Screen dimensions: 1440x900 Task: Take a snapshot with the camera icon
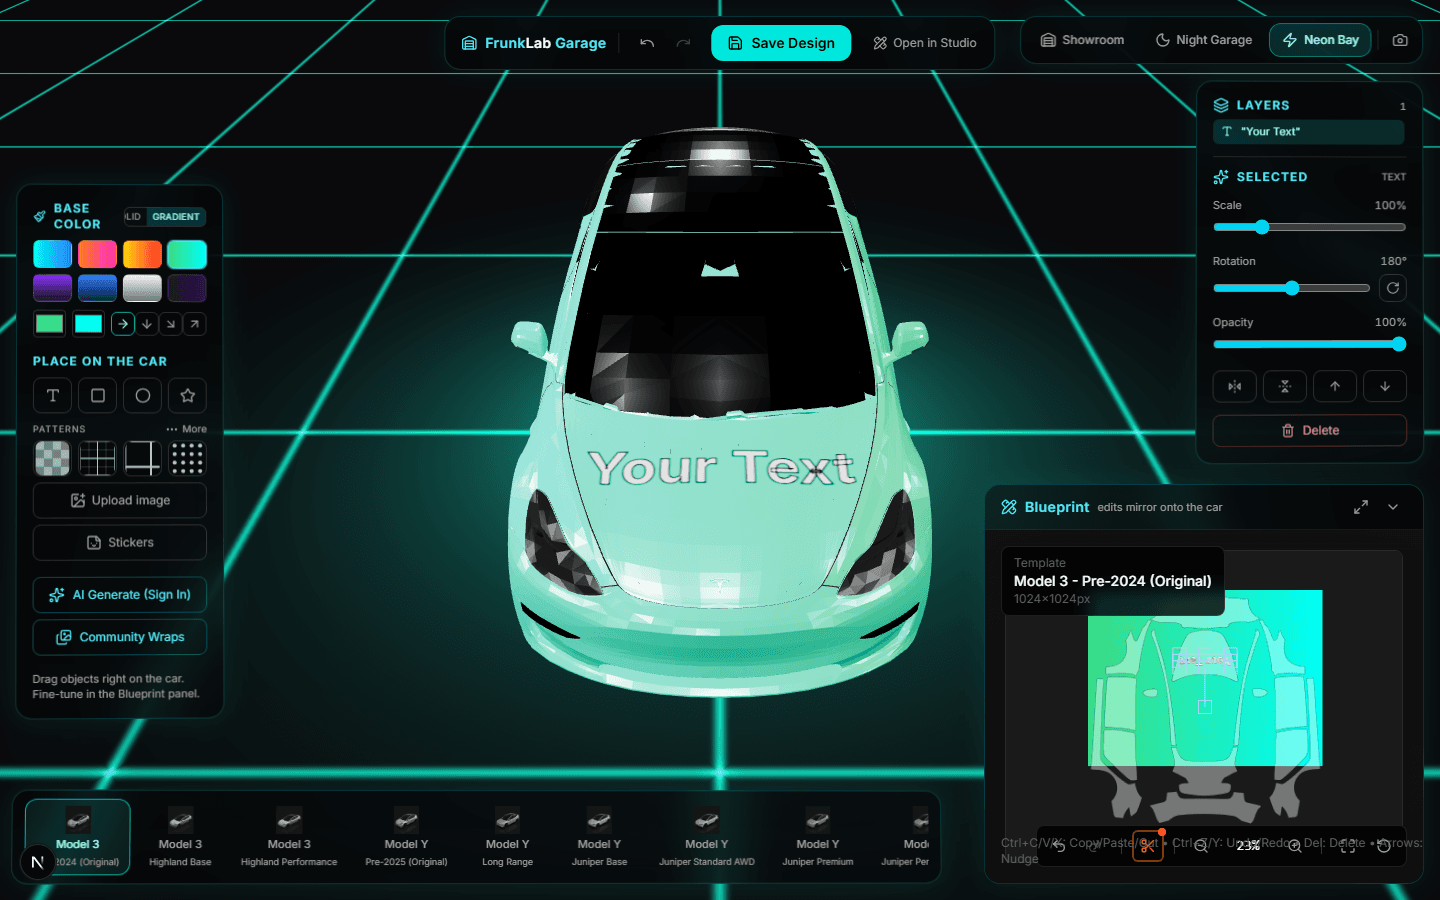pos(1400,40)
